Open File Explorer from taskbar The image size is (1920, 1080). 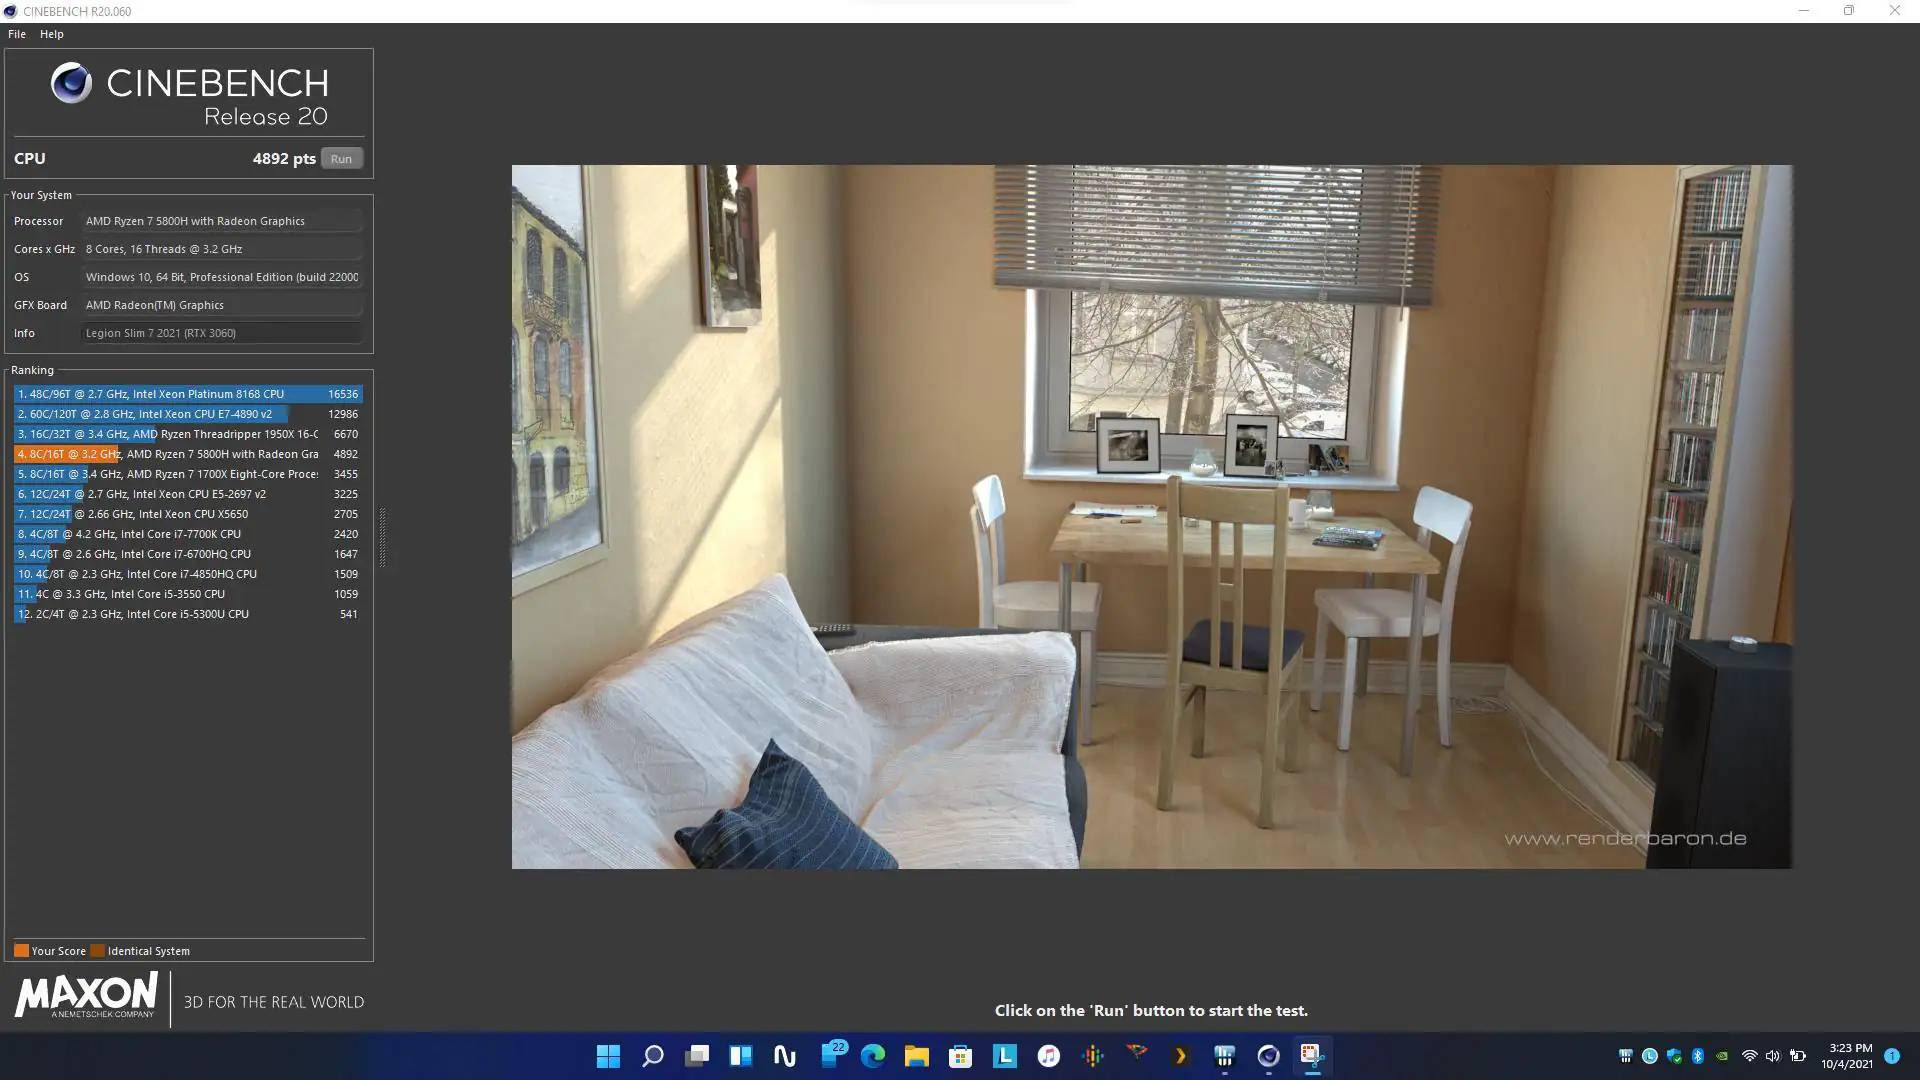click(x=916, y=1056)
